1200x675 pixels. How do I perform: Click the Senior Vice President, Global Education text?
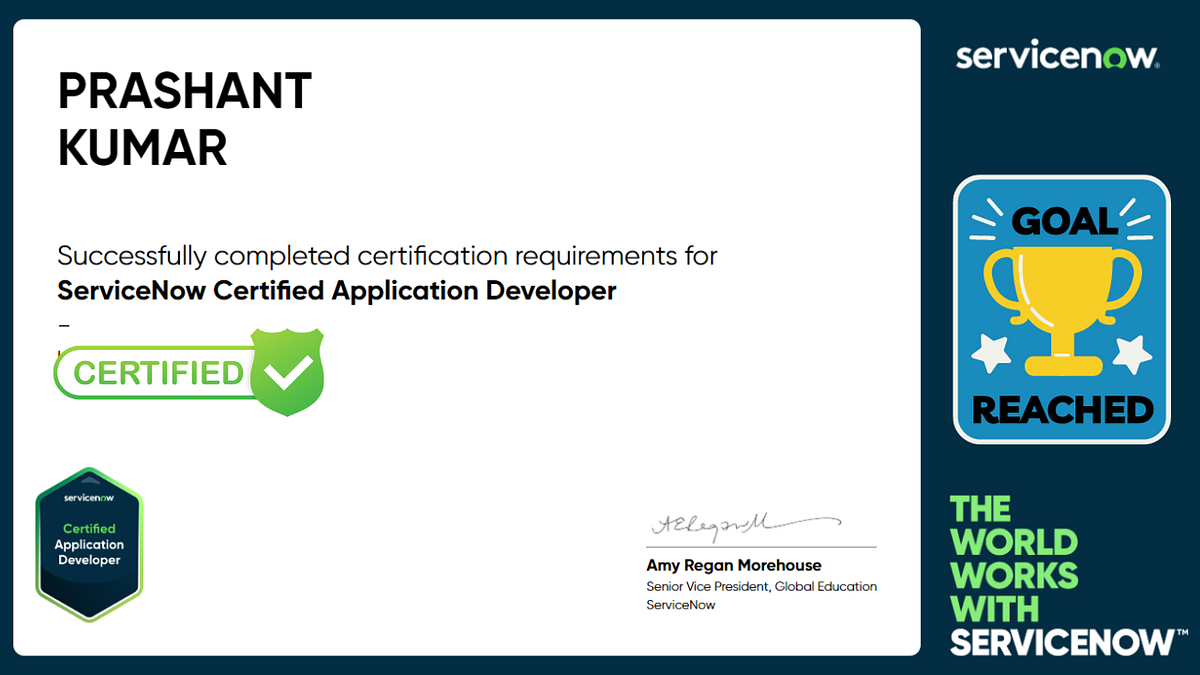pyautogui.click(x=760, y=586)
